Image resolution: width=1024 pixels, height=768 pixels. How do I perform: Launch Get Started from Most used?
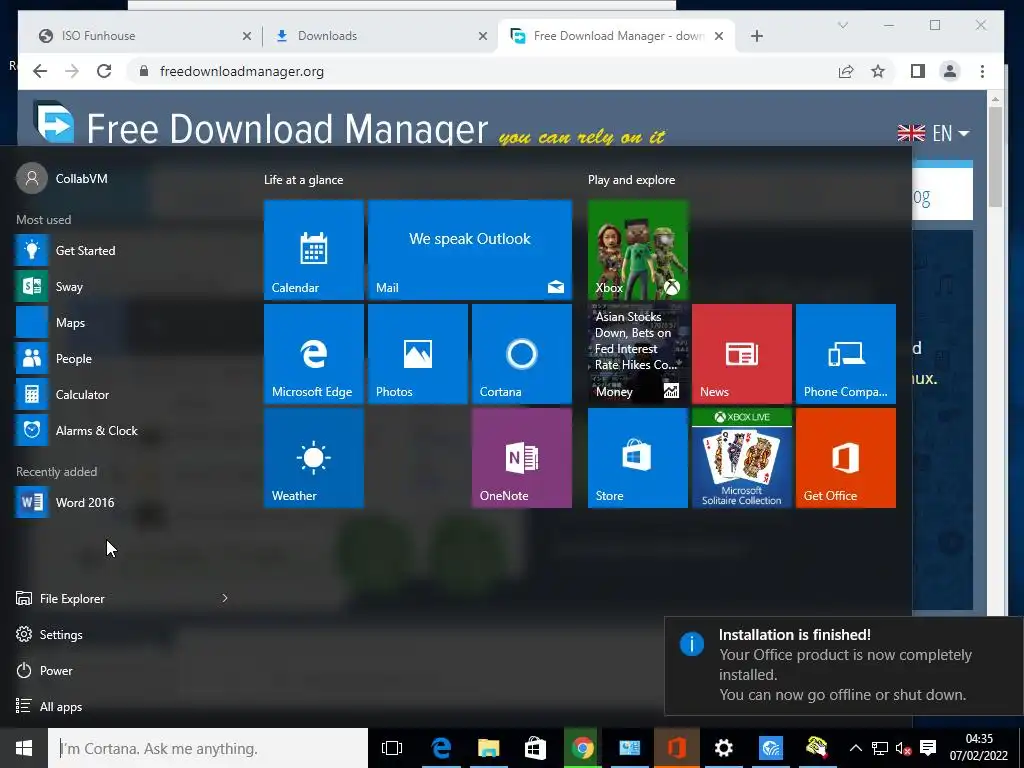(x=124, y=250)
